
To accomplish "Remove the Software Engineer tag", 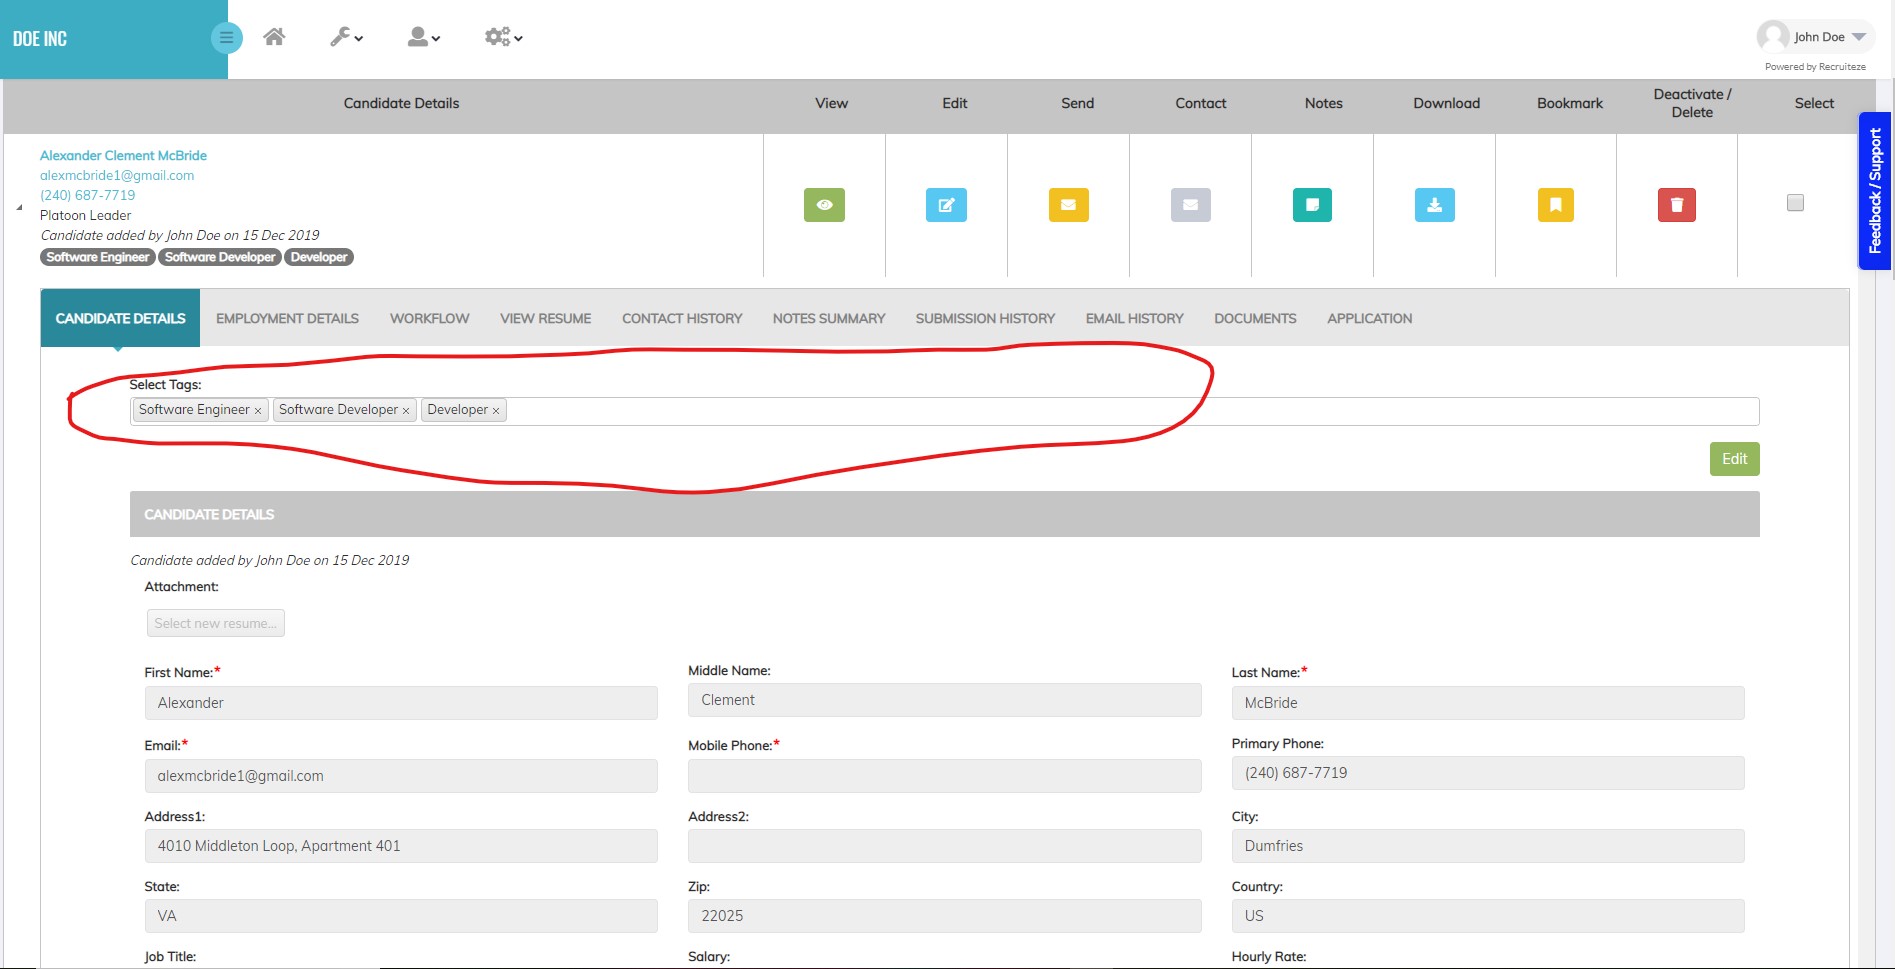I will click(x=257, y=410).
